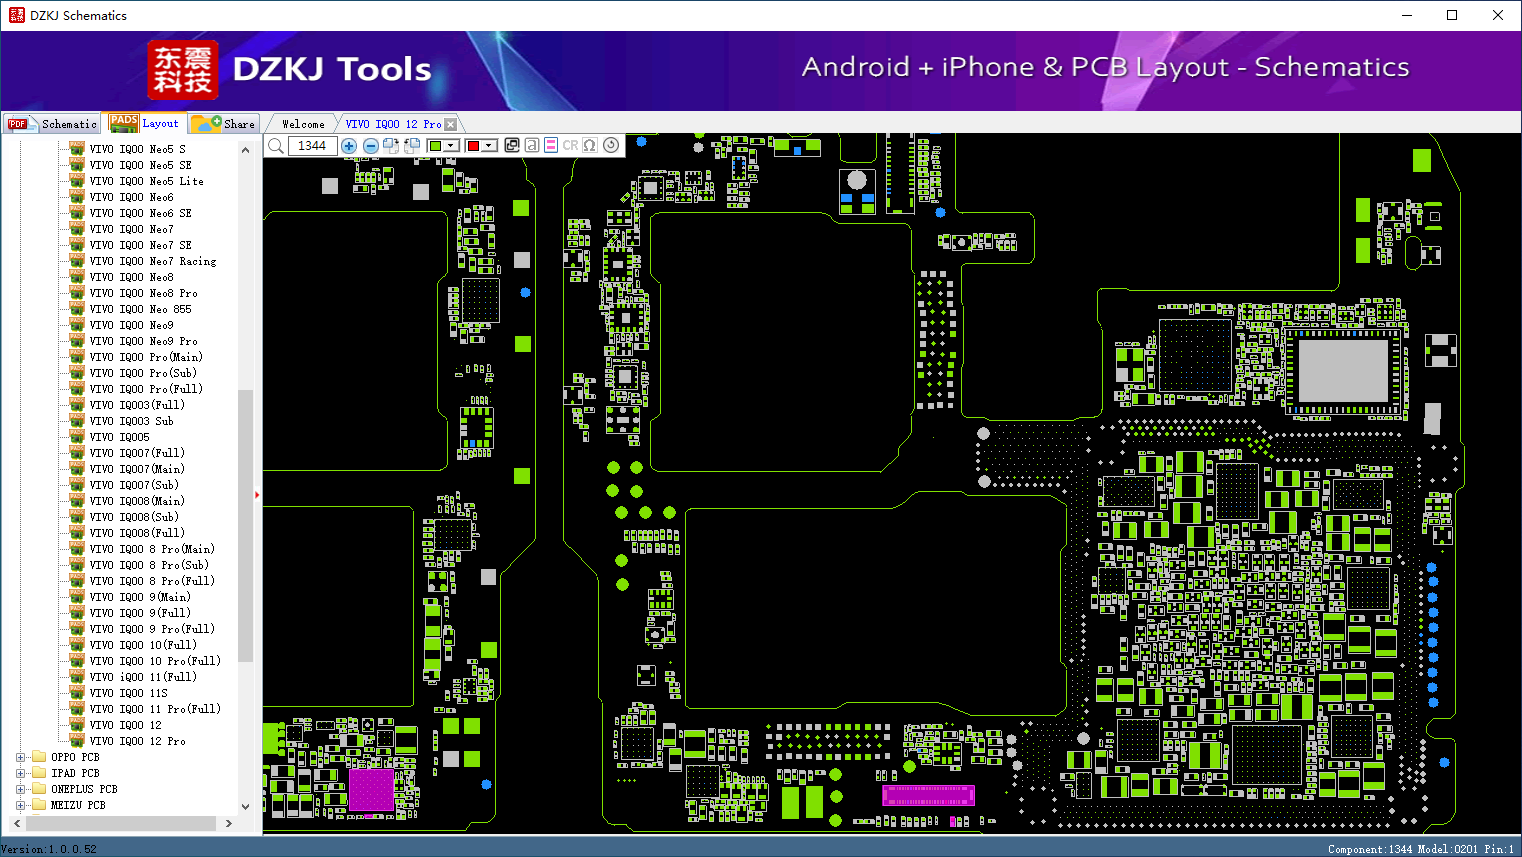Select the OPPO PCB folder
The image size is (1522, 857).
point(75,757)
